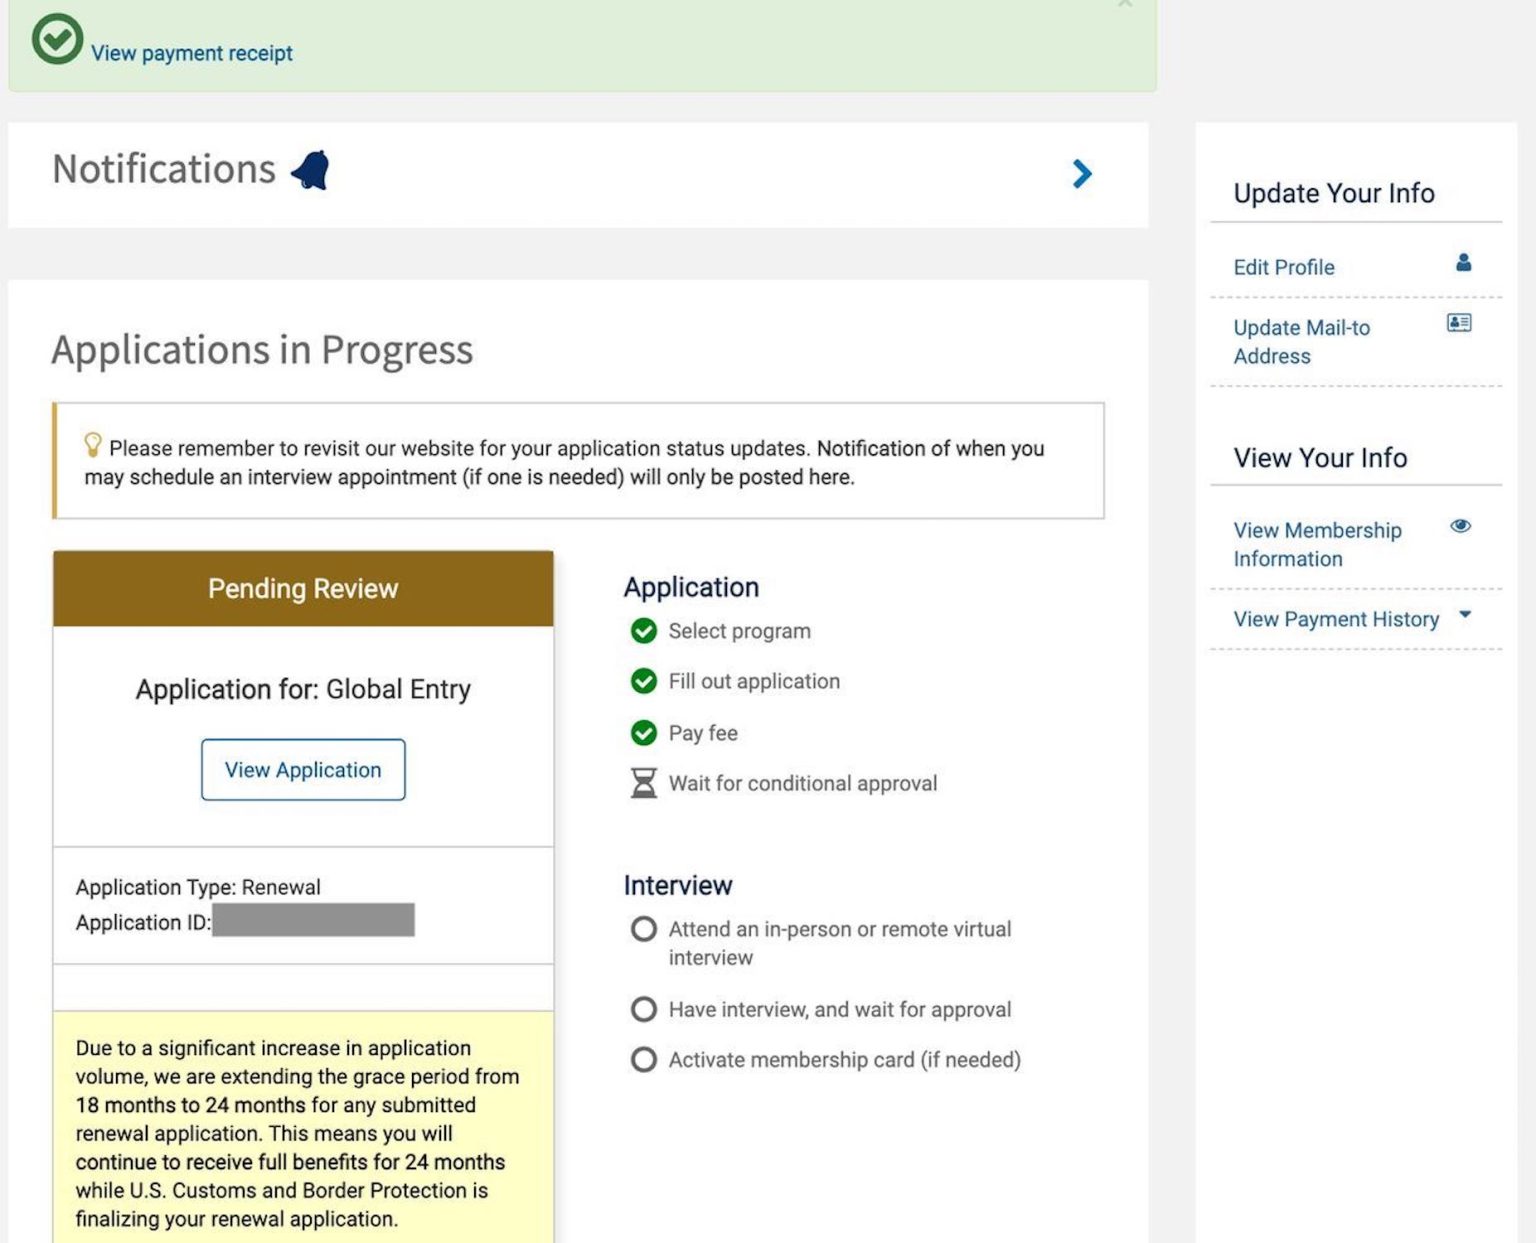Click the Notifications bell icon
Image resolution: width=1536 pixels, height=1243 pixels.
tap(310, 170)
